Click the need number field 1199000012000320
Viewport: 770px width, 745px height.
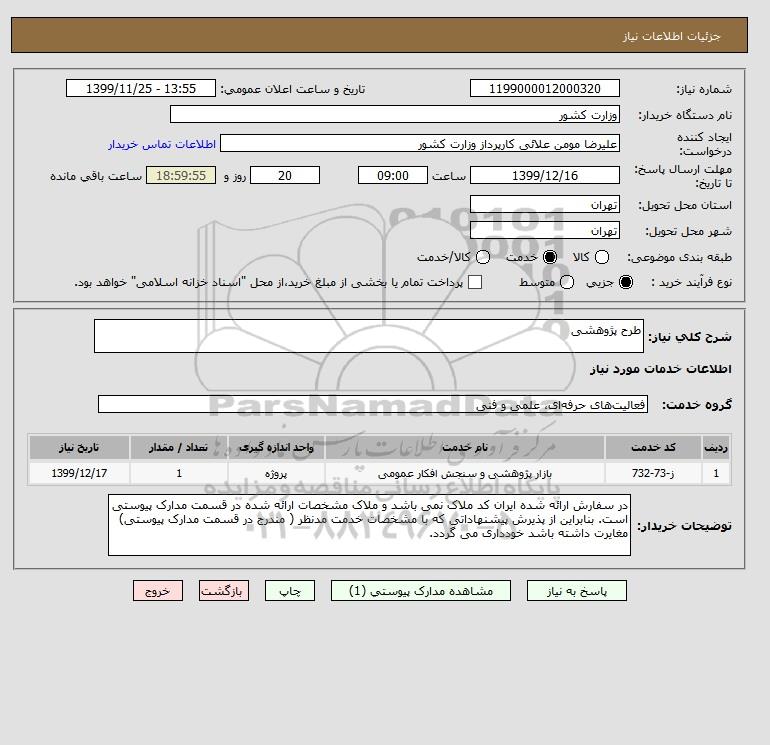[545, 89]
